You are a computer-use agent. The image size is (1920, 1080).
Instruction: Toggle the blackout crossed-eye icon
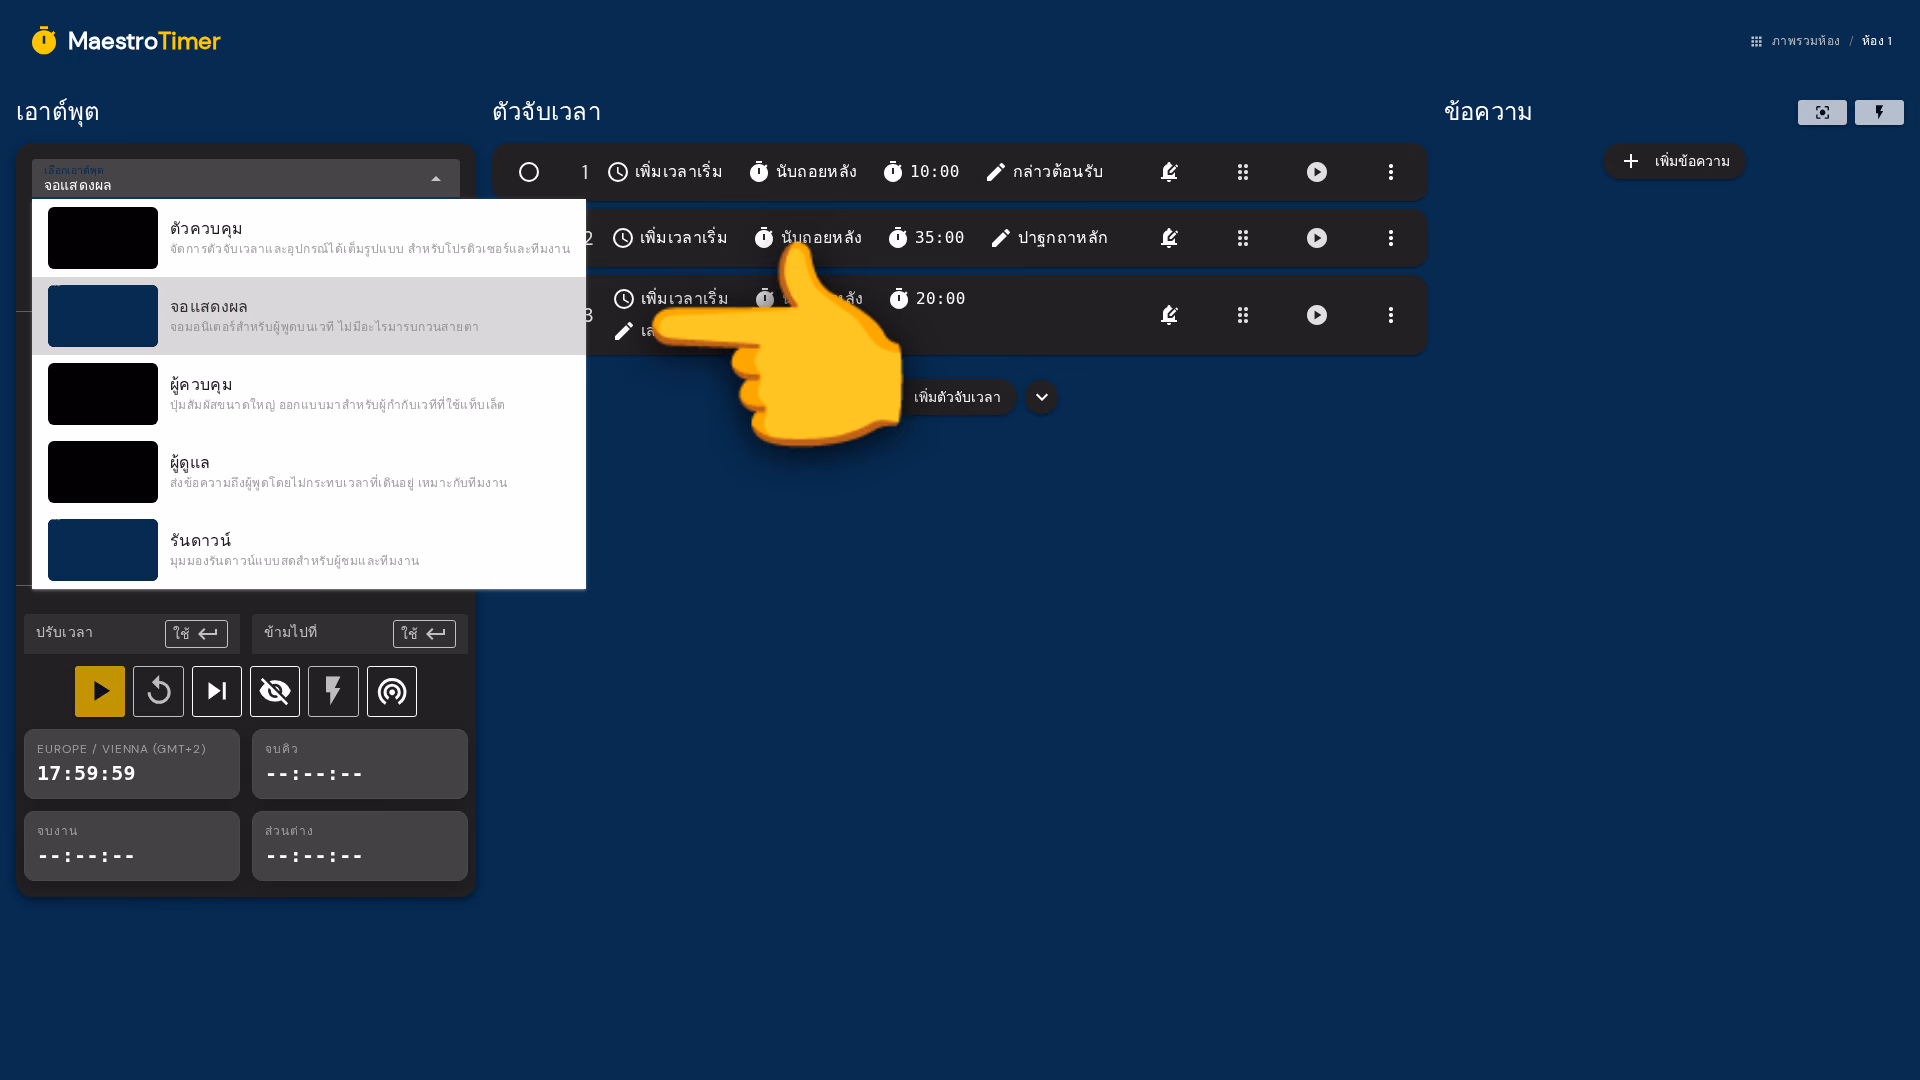tap(275, 691)
